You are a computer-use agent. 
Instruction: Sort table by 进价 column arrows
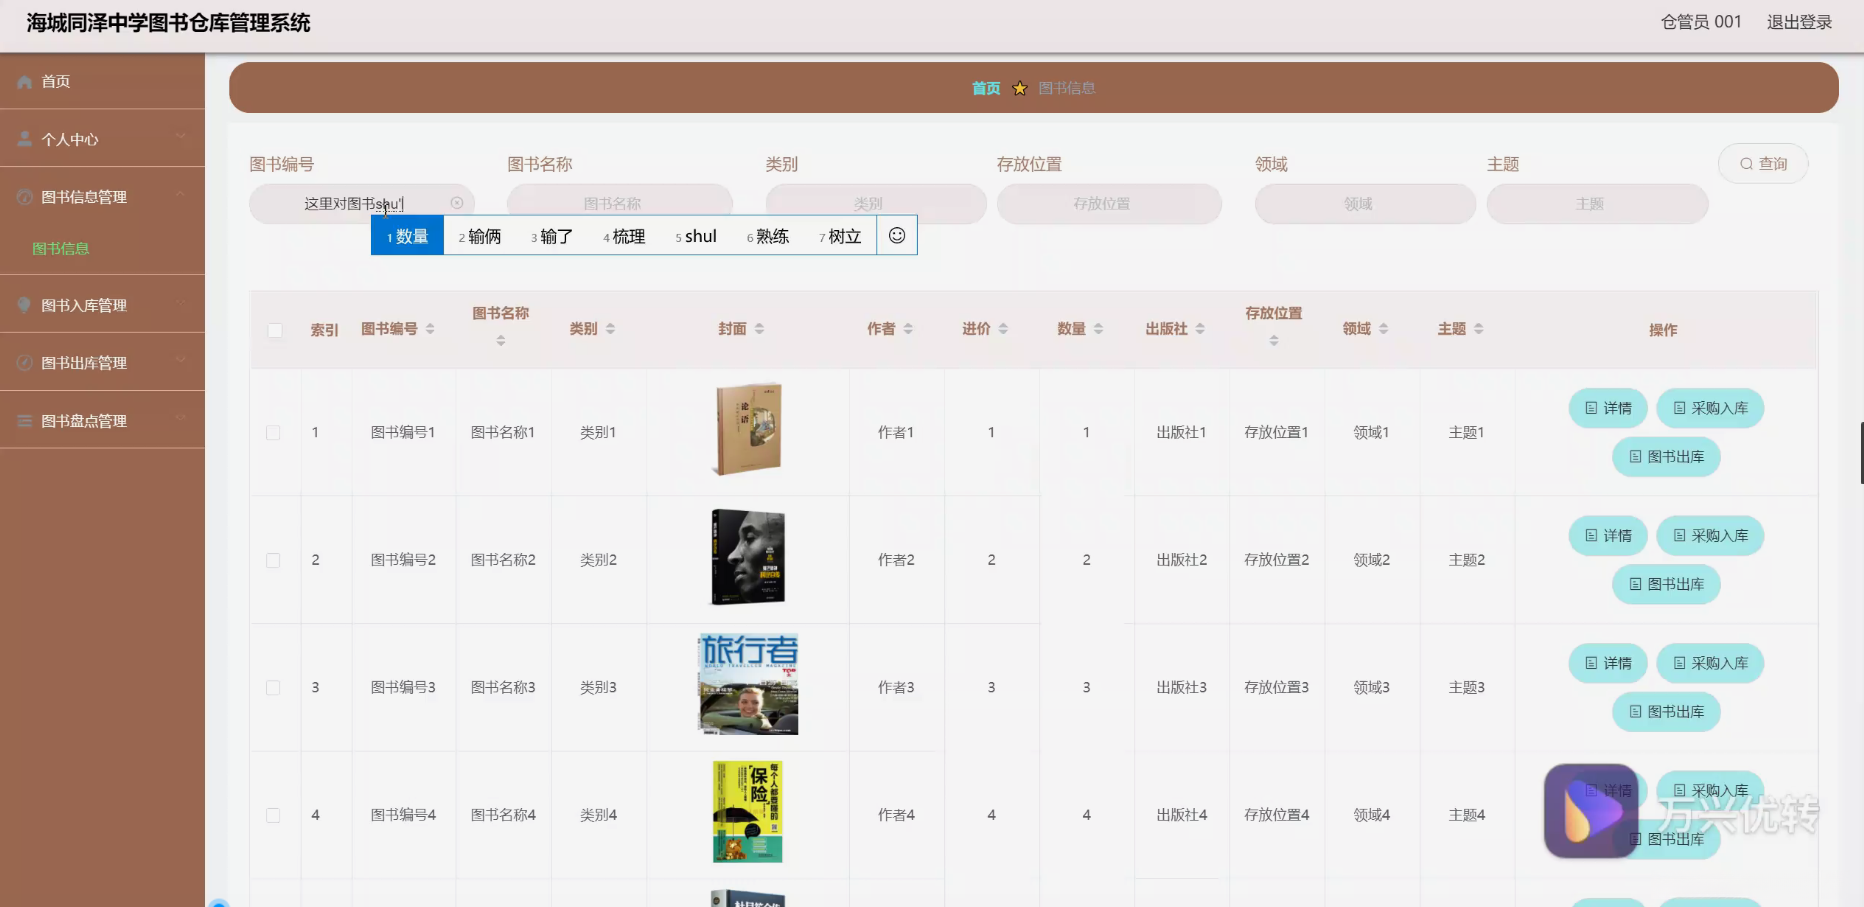click(x=1003, y=329)
